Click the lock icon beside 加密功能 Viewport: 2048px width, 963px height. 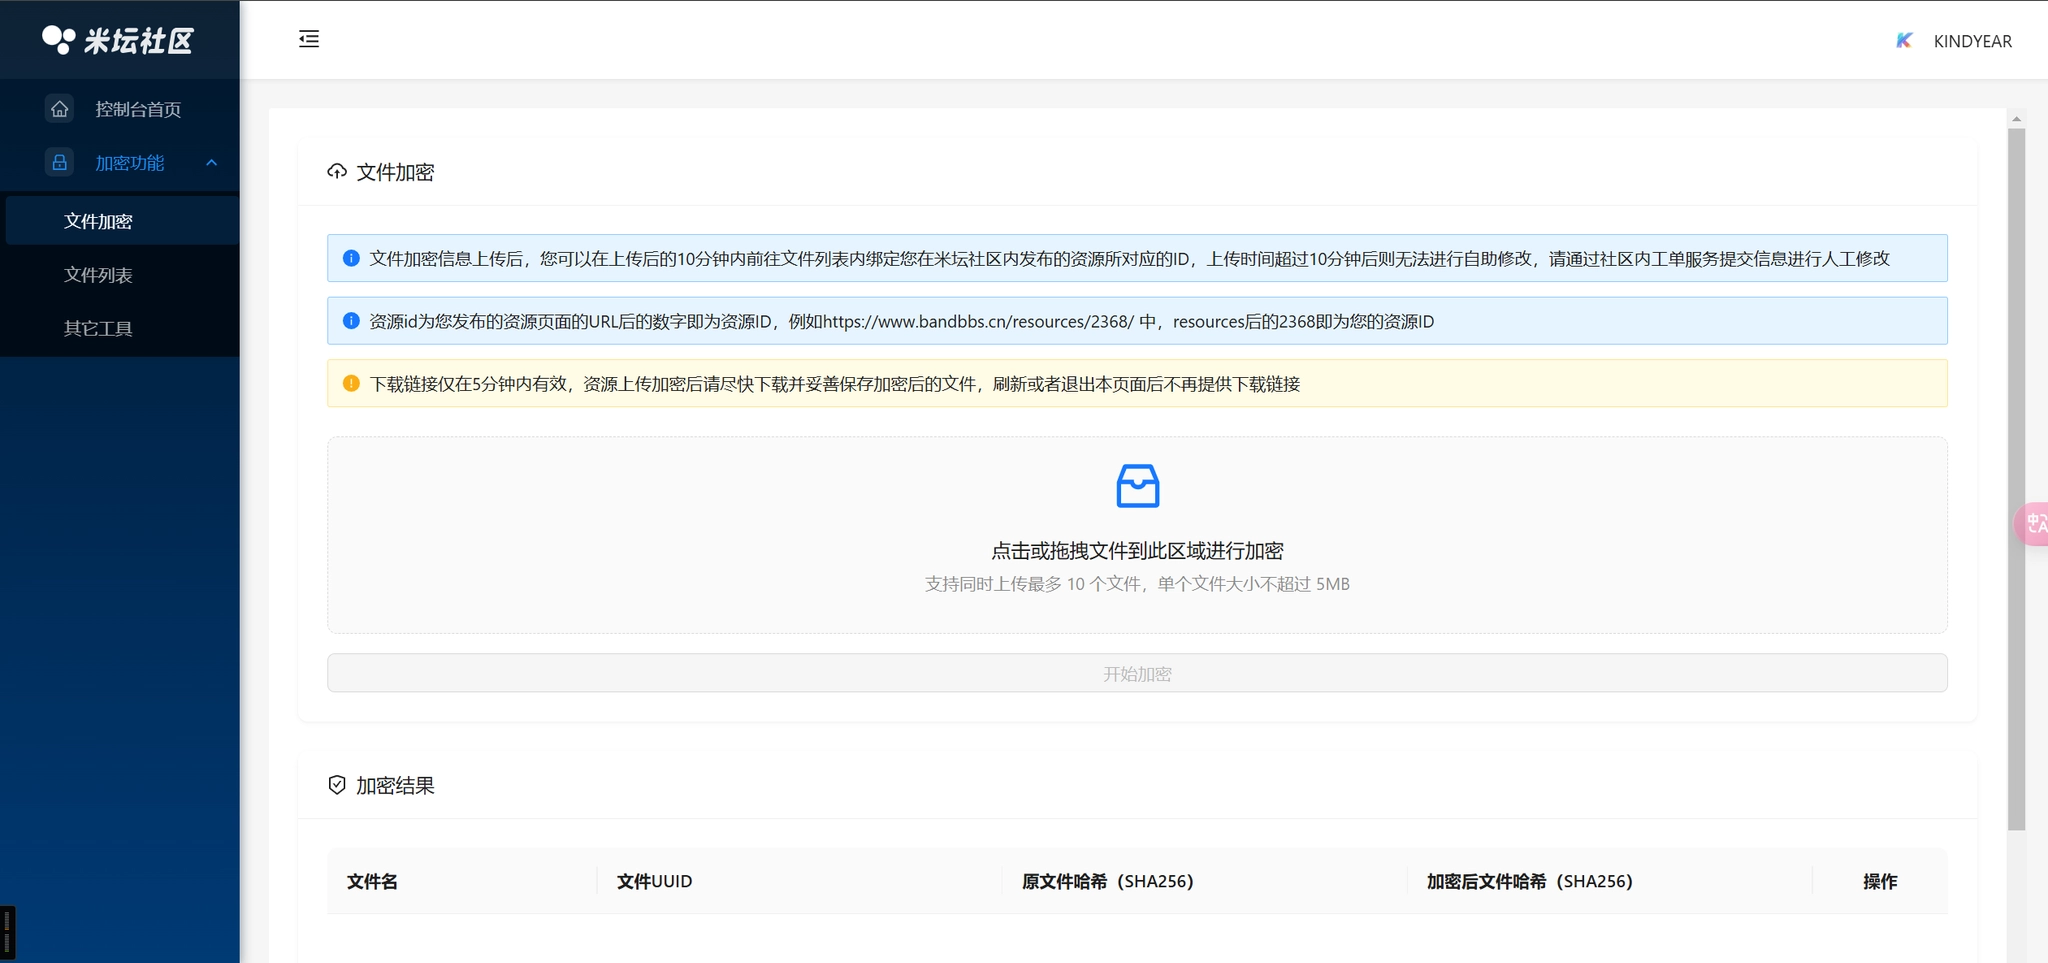click(x=60, y=162)
